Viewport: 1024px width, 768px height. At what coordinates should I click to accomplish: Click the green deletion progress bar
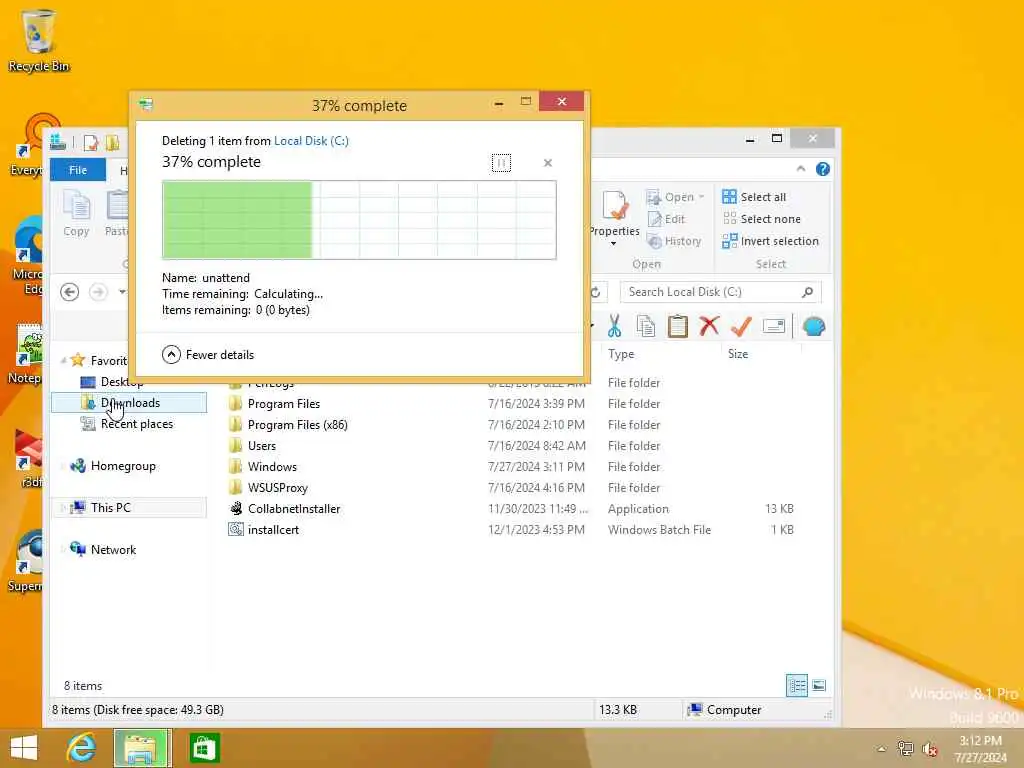tap(359, 220)
